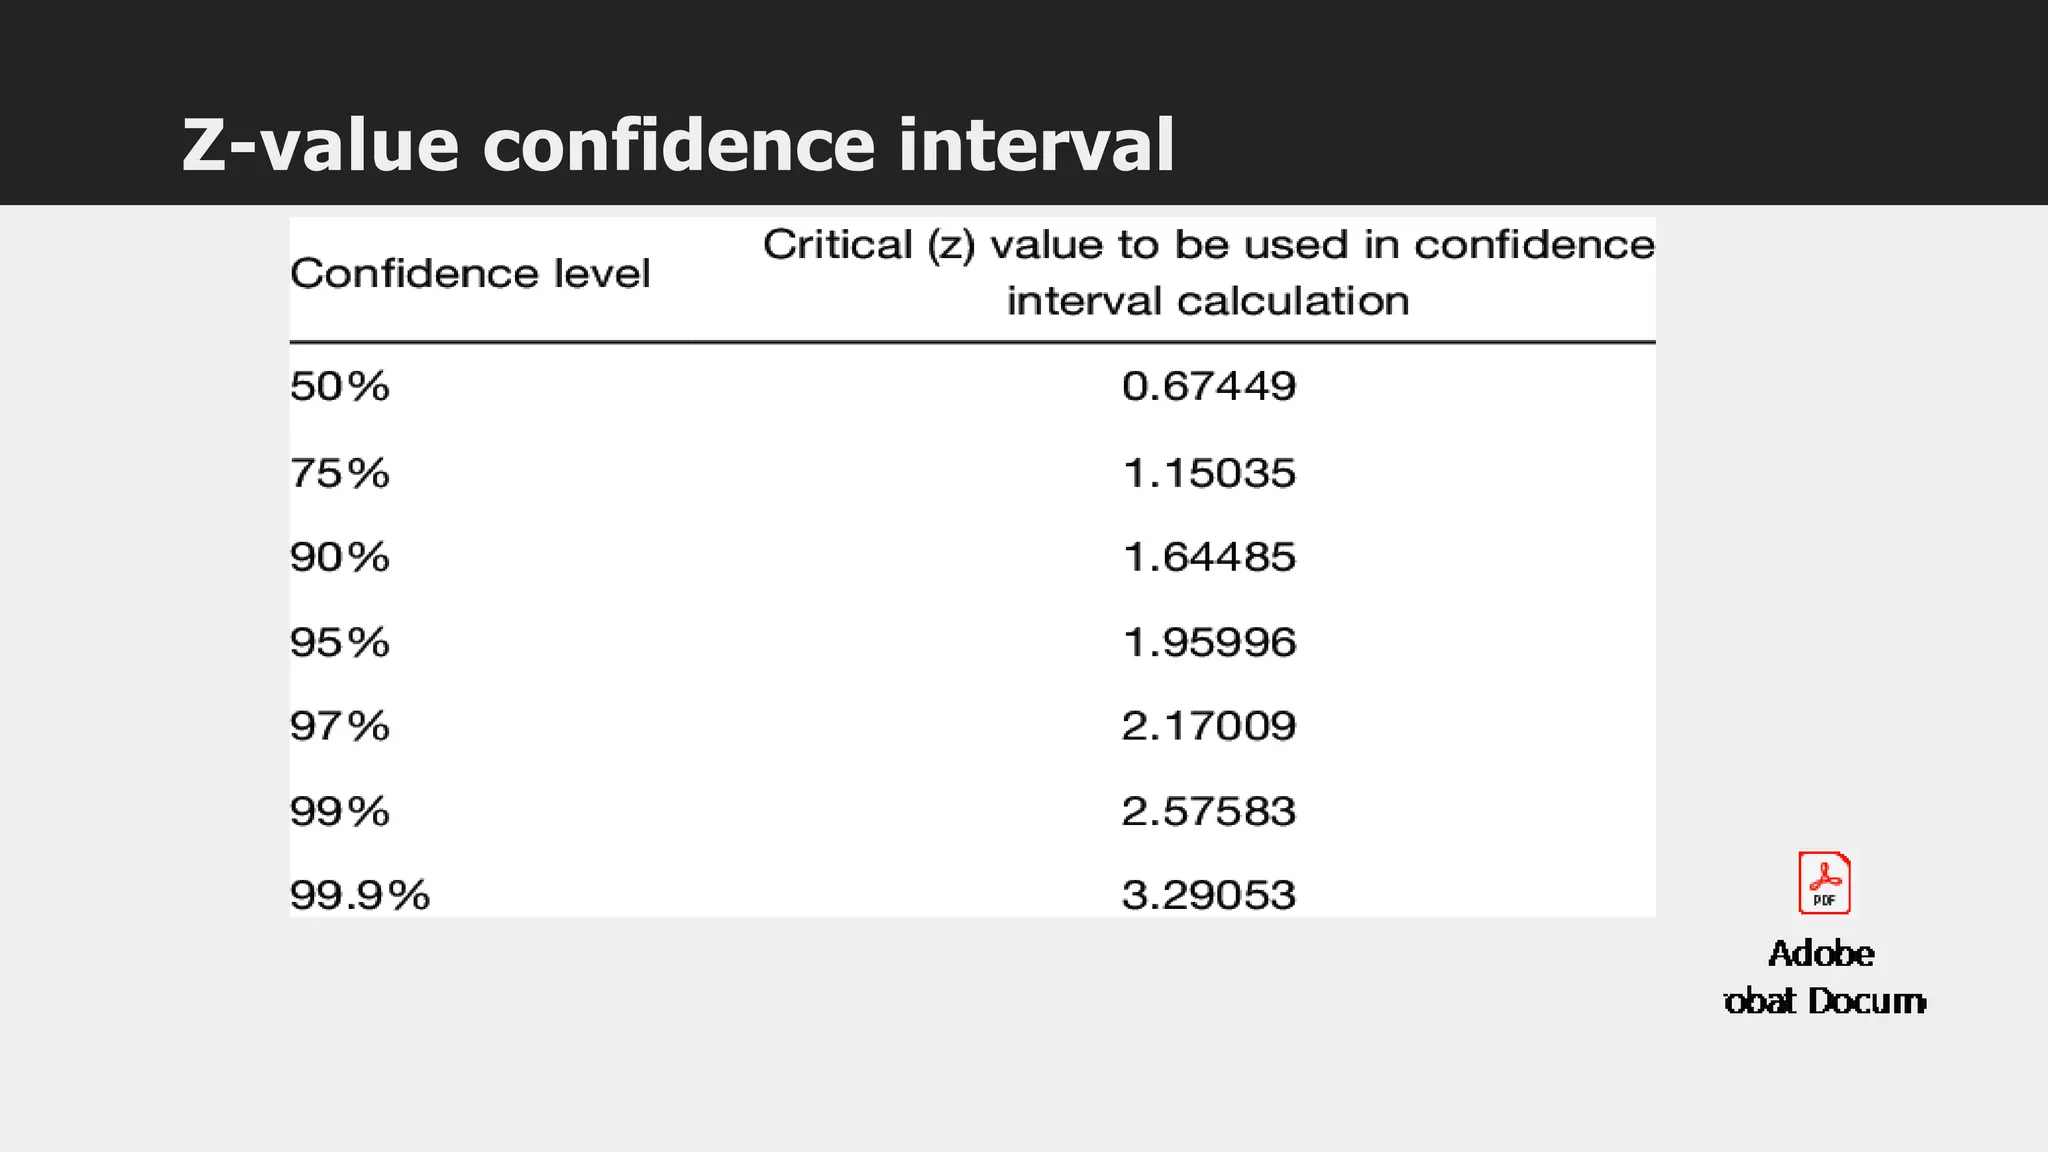Select the 2.17009 z-value cell
The width and height of the screenshot is (2048, 1153).
pyautogui.click(x=1209, y=726)
